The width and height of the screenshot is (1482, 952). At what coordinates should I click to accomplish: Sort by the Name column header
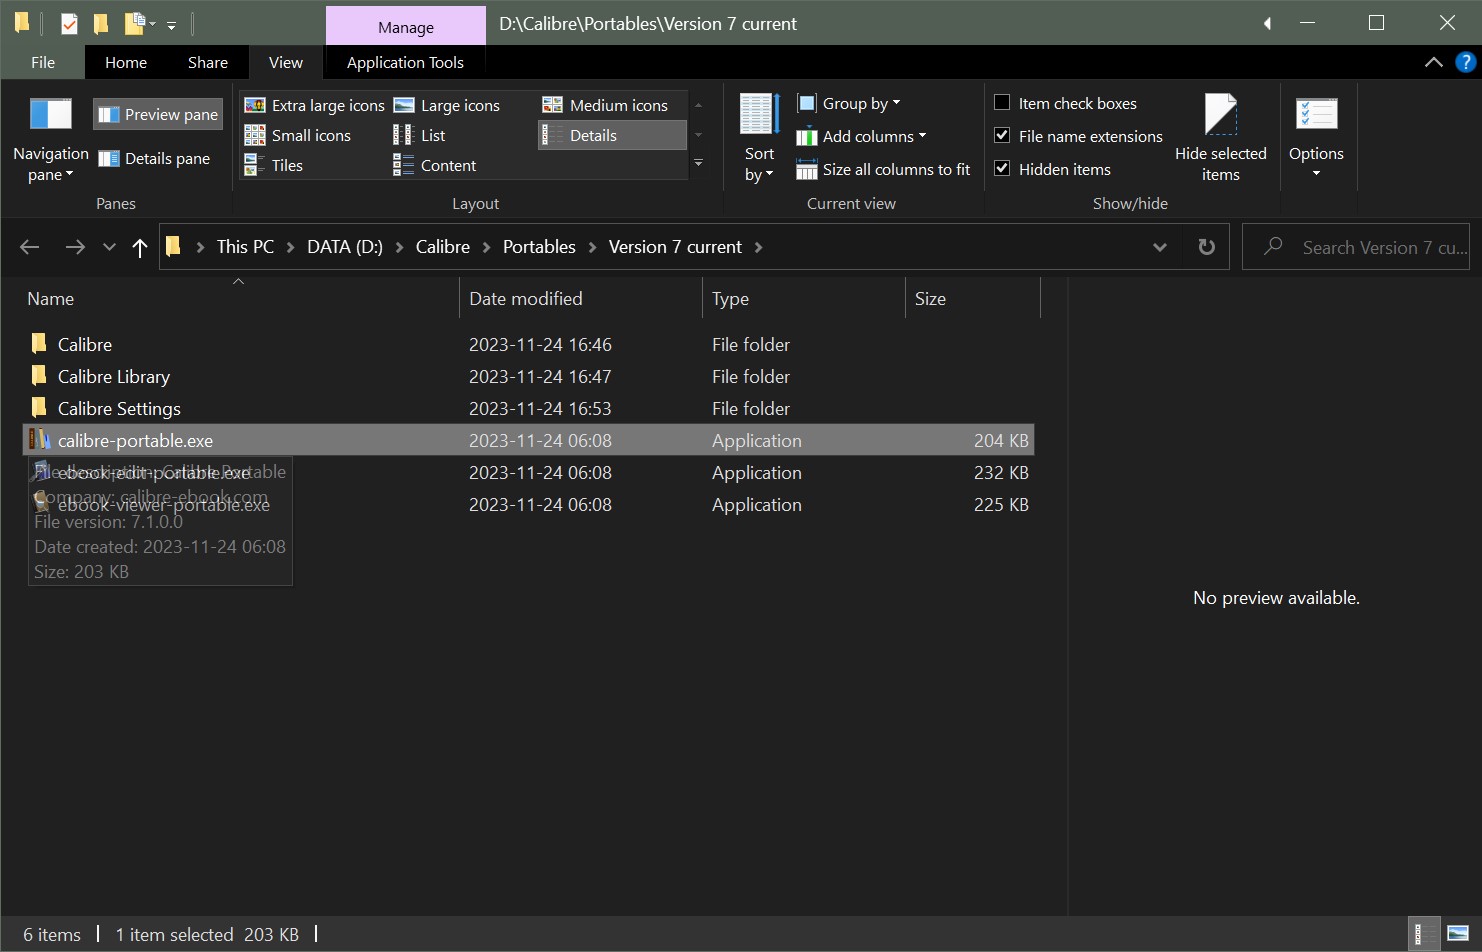click(239, 298)
